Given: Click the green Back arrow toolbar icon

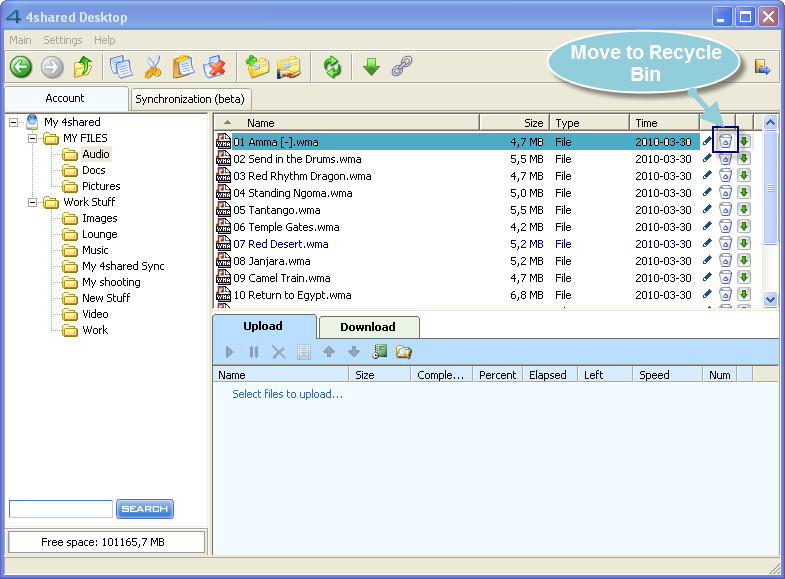Looking at the screenshot, I should 21,67.
